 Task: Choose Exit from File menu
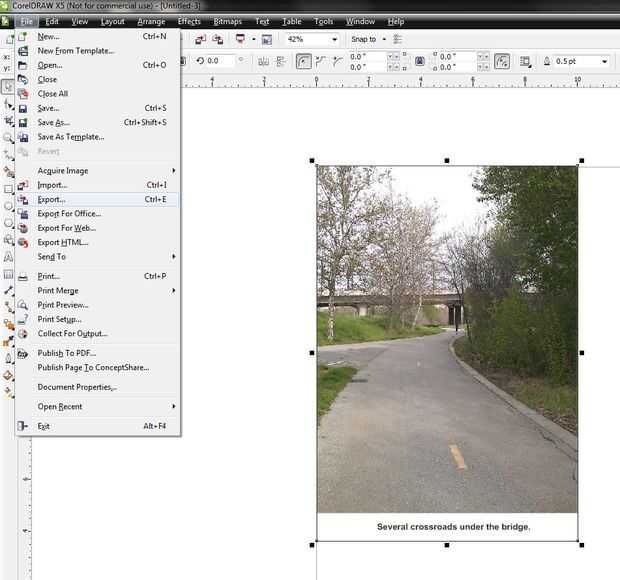[x=97, y=426]
